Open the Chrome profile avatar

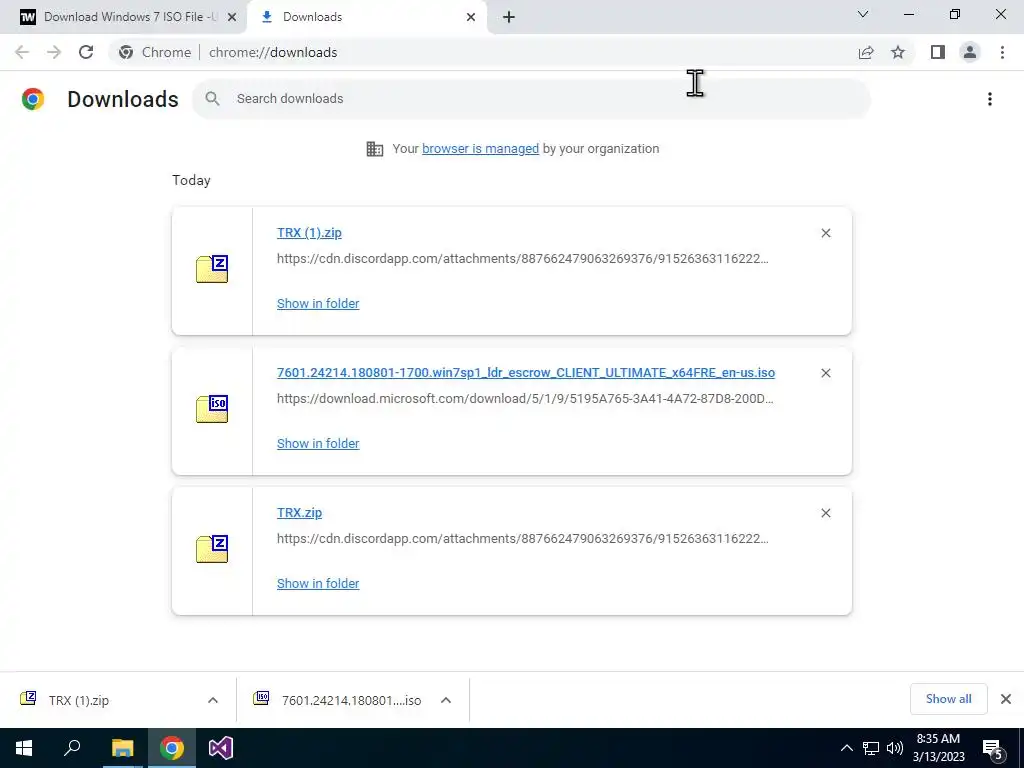970,52
